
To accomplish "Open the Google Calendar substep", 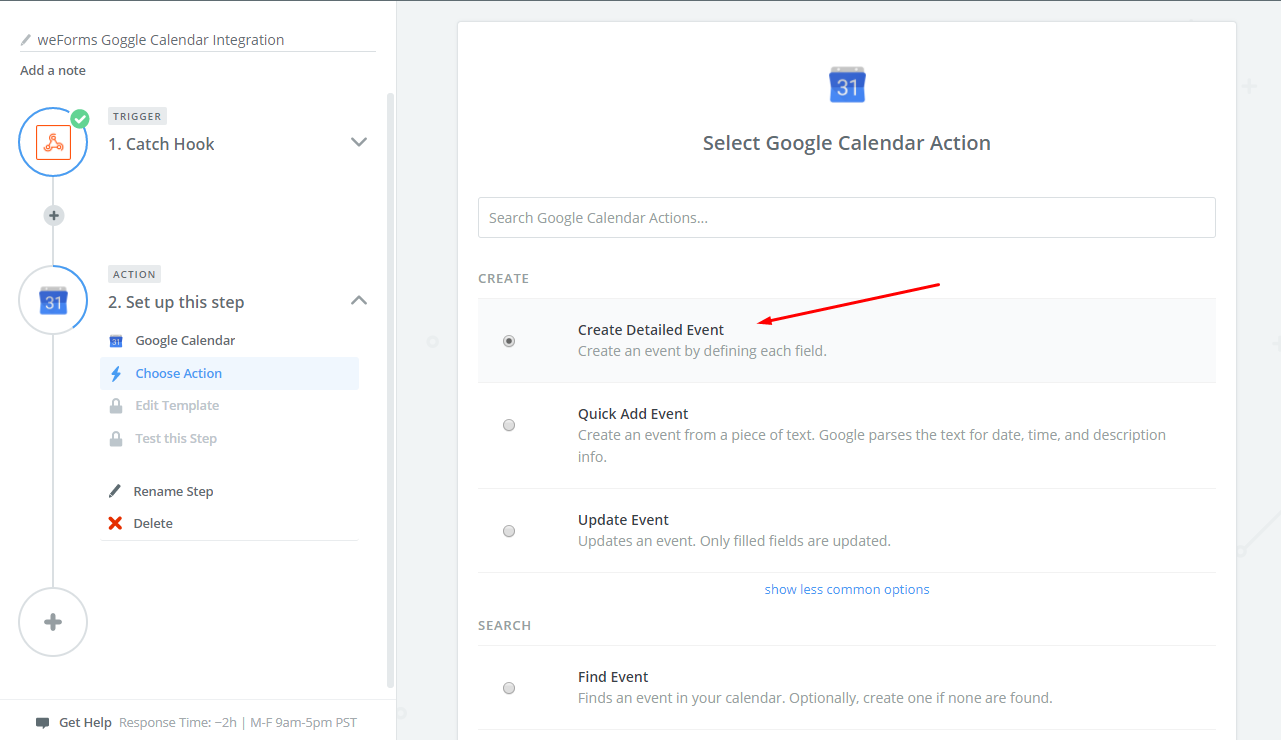I will (185, 340).
